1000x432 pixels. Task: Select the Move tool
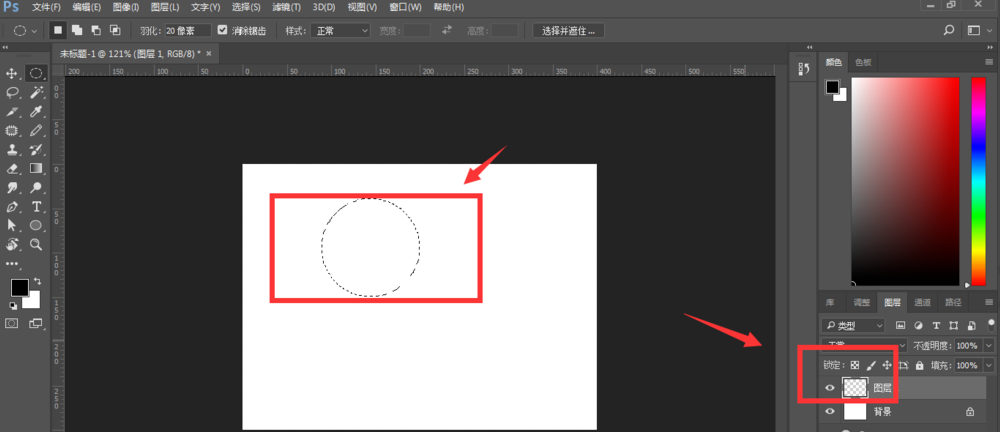[13, 74]
